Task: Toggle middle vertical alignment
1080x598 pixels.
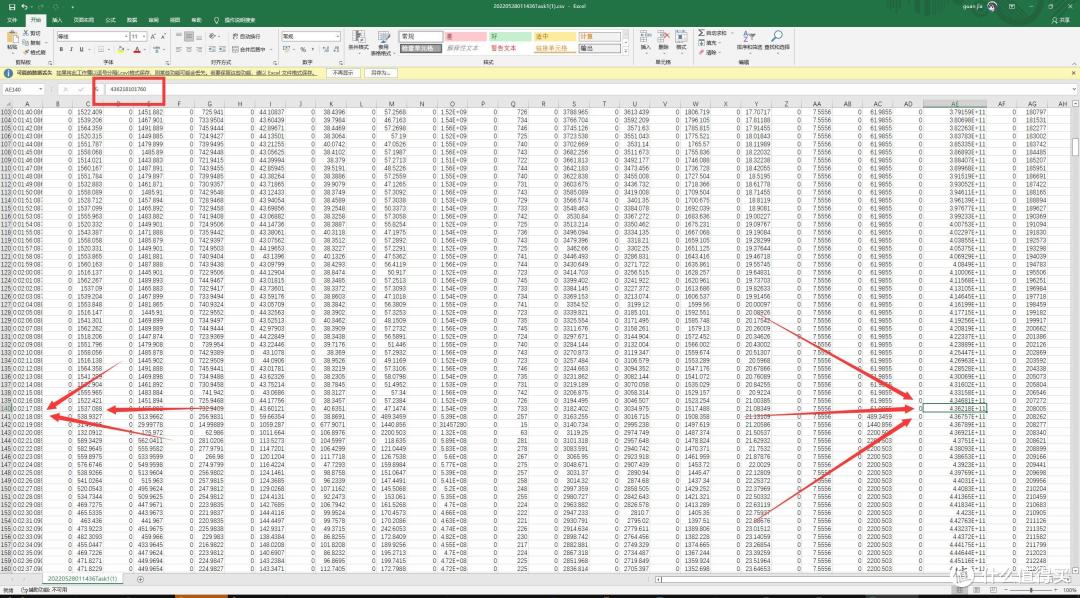Action: tap(189, 36)
